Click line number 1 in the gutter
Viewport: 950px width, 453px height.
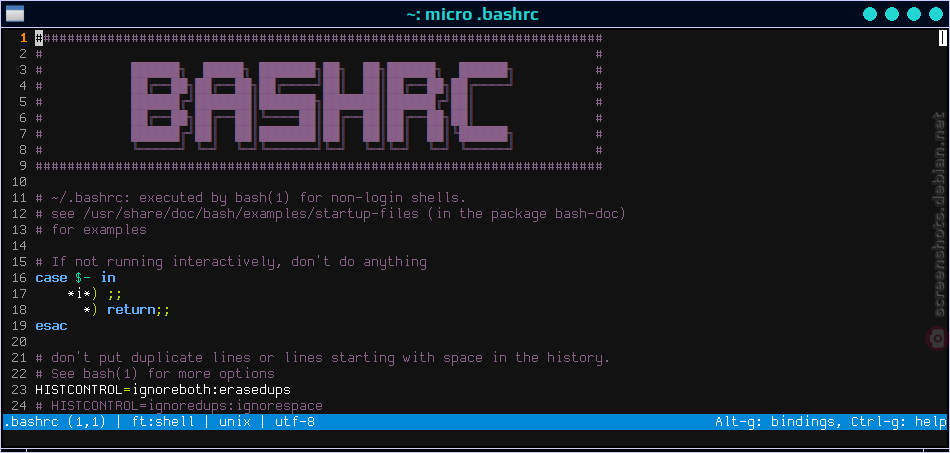(x=24, y=38)
